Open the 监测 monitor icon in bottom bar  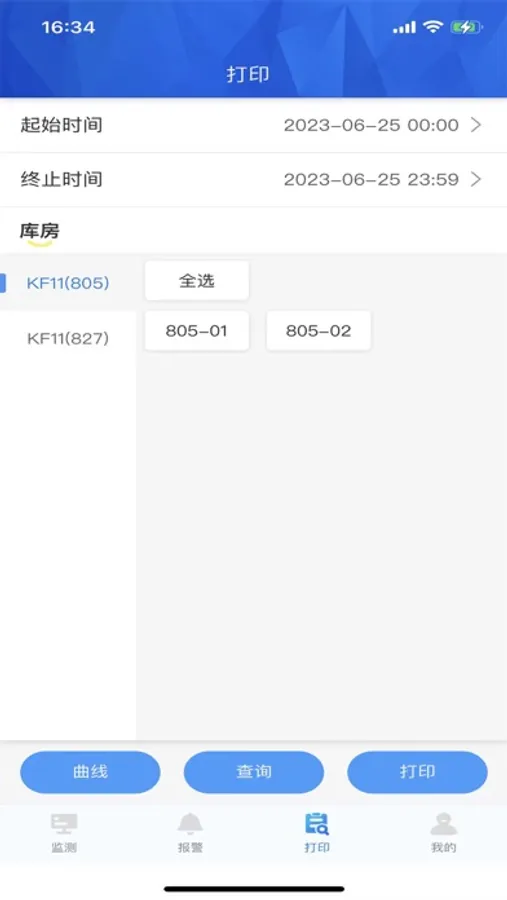pyautogui.click(x=64, y=824)
